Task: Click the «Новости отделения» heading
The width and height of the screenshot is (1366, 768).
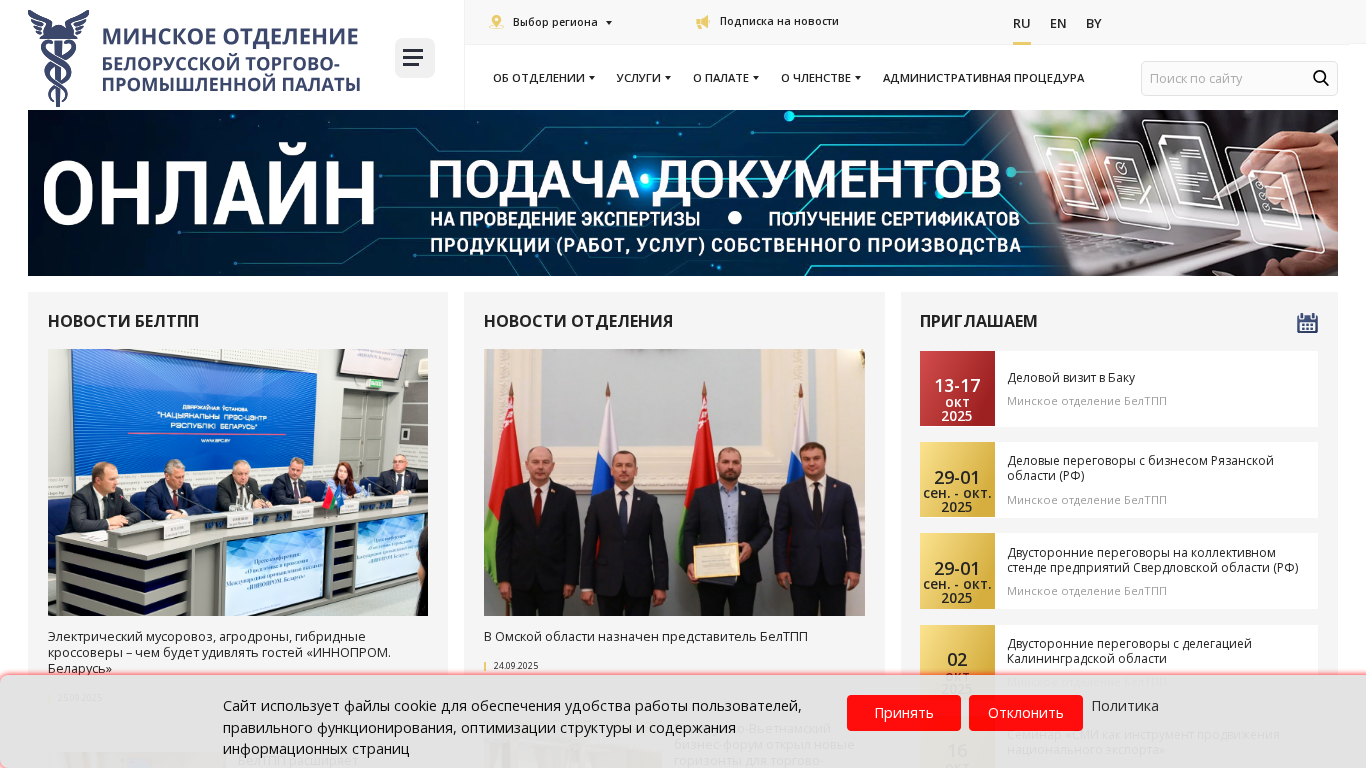Action: coord(578,321)
